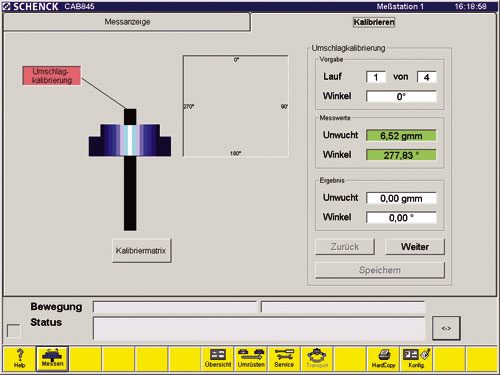Click the grayed Transport icon
The height and width of the screenshot is (375, 500).
317,359
